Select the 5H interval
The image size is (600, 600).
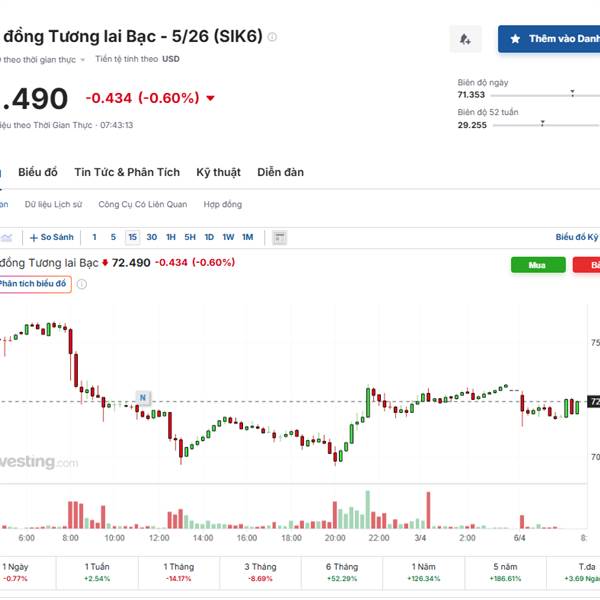190,237
